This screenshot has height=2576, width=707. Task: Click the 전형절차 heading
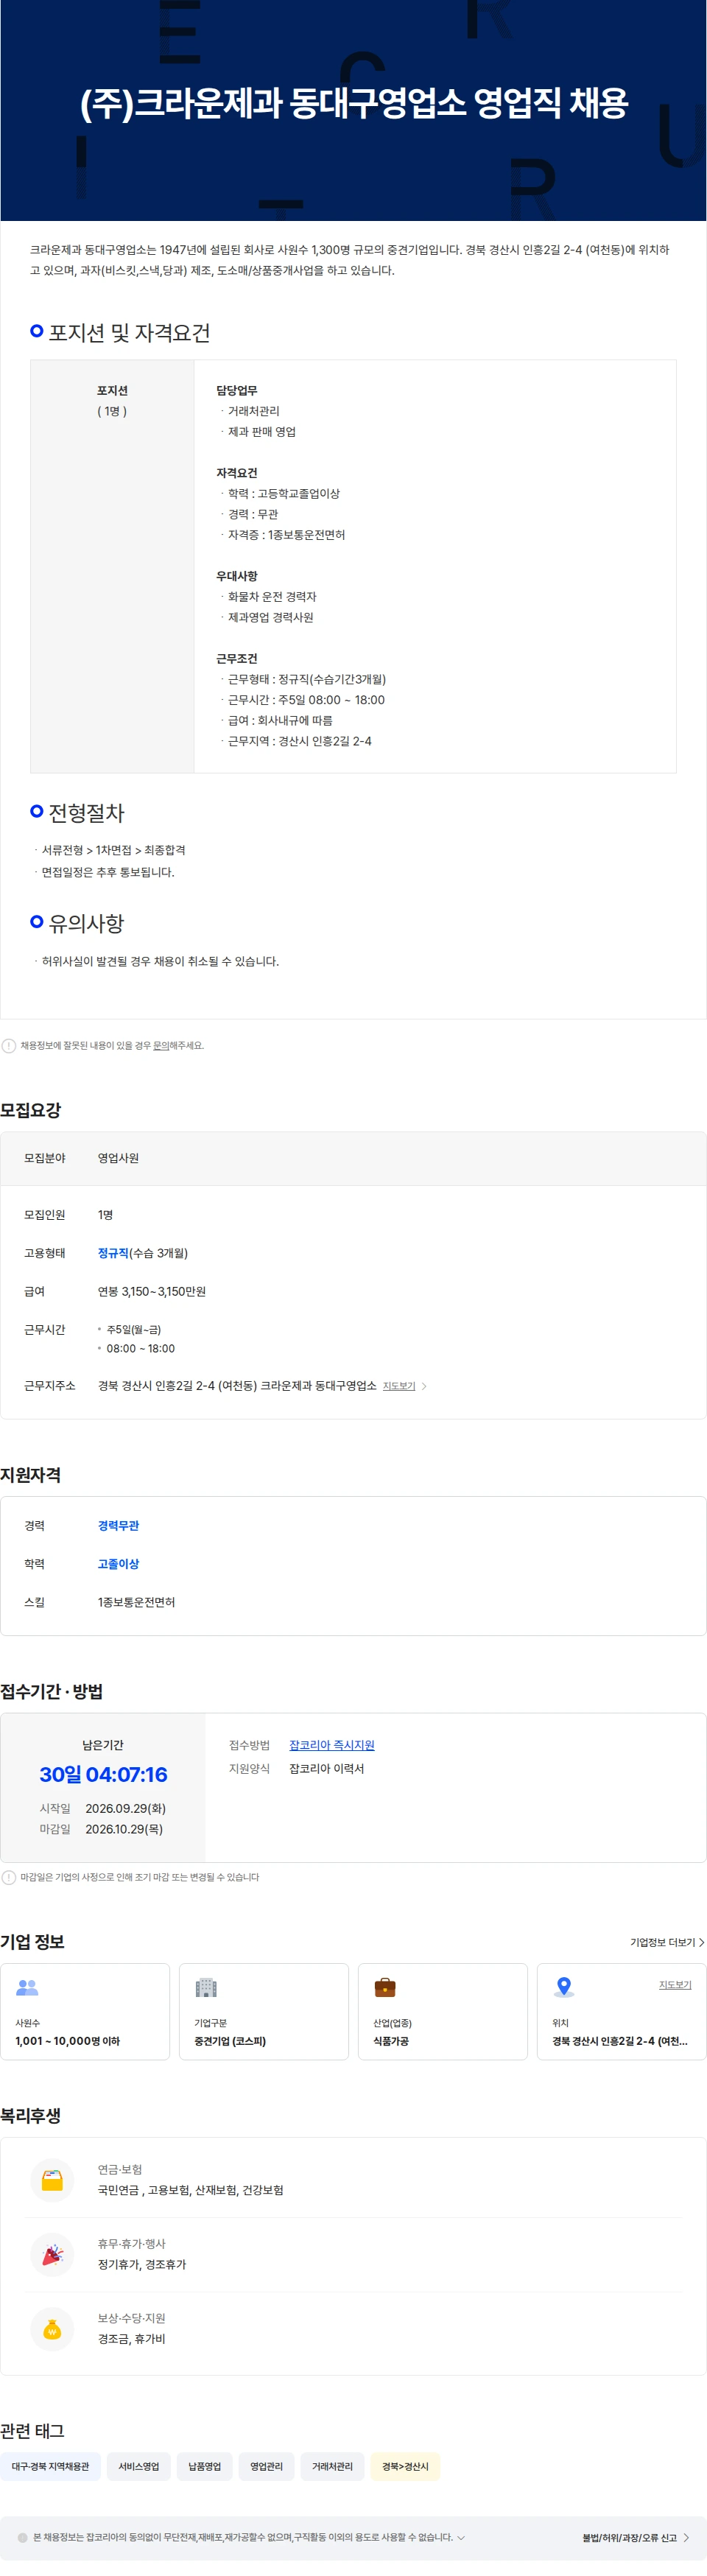tap(86, 813)
